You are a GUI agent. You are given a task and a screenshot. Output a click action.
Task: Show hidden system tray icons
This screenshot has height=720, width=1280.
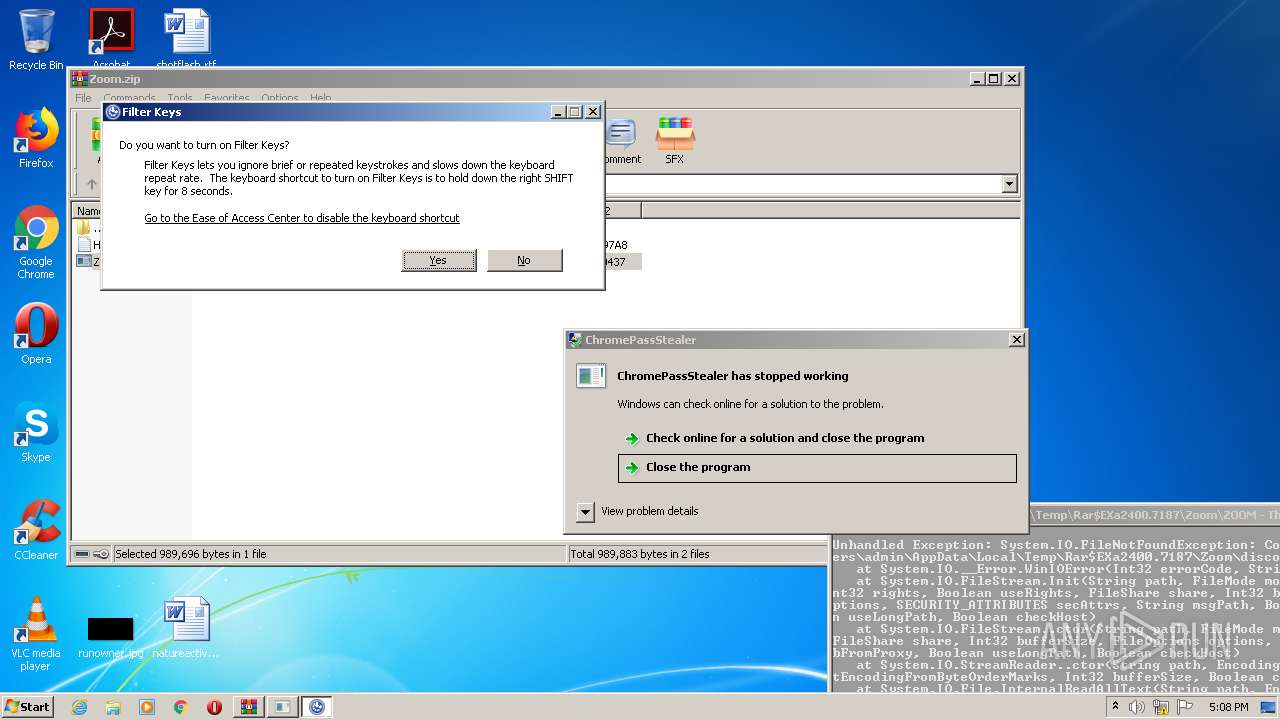tap(1117, 707)
